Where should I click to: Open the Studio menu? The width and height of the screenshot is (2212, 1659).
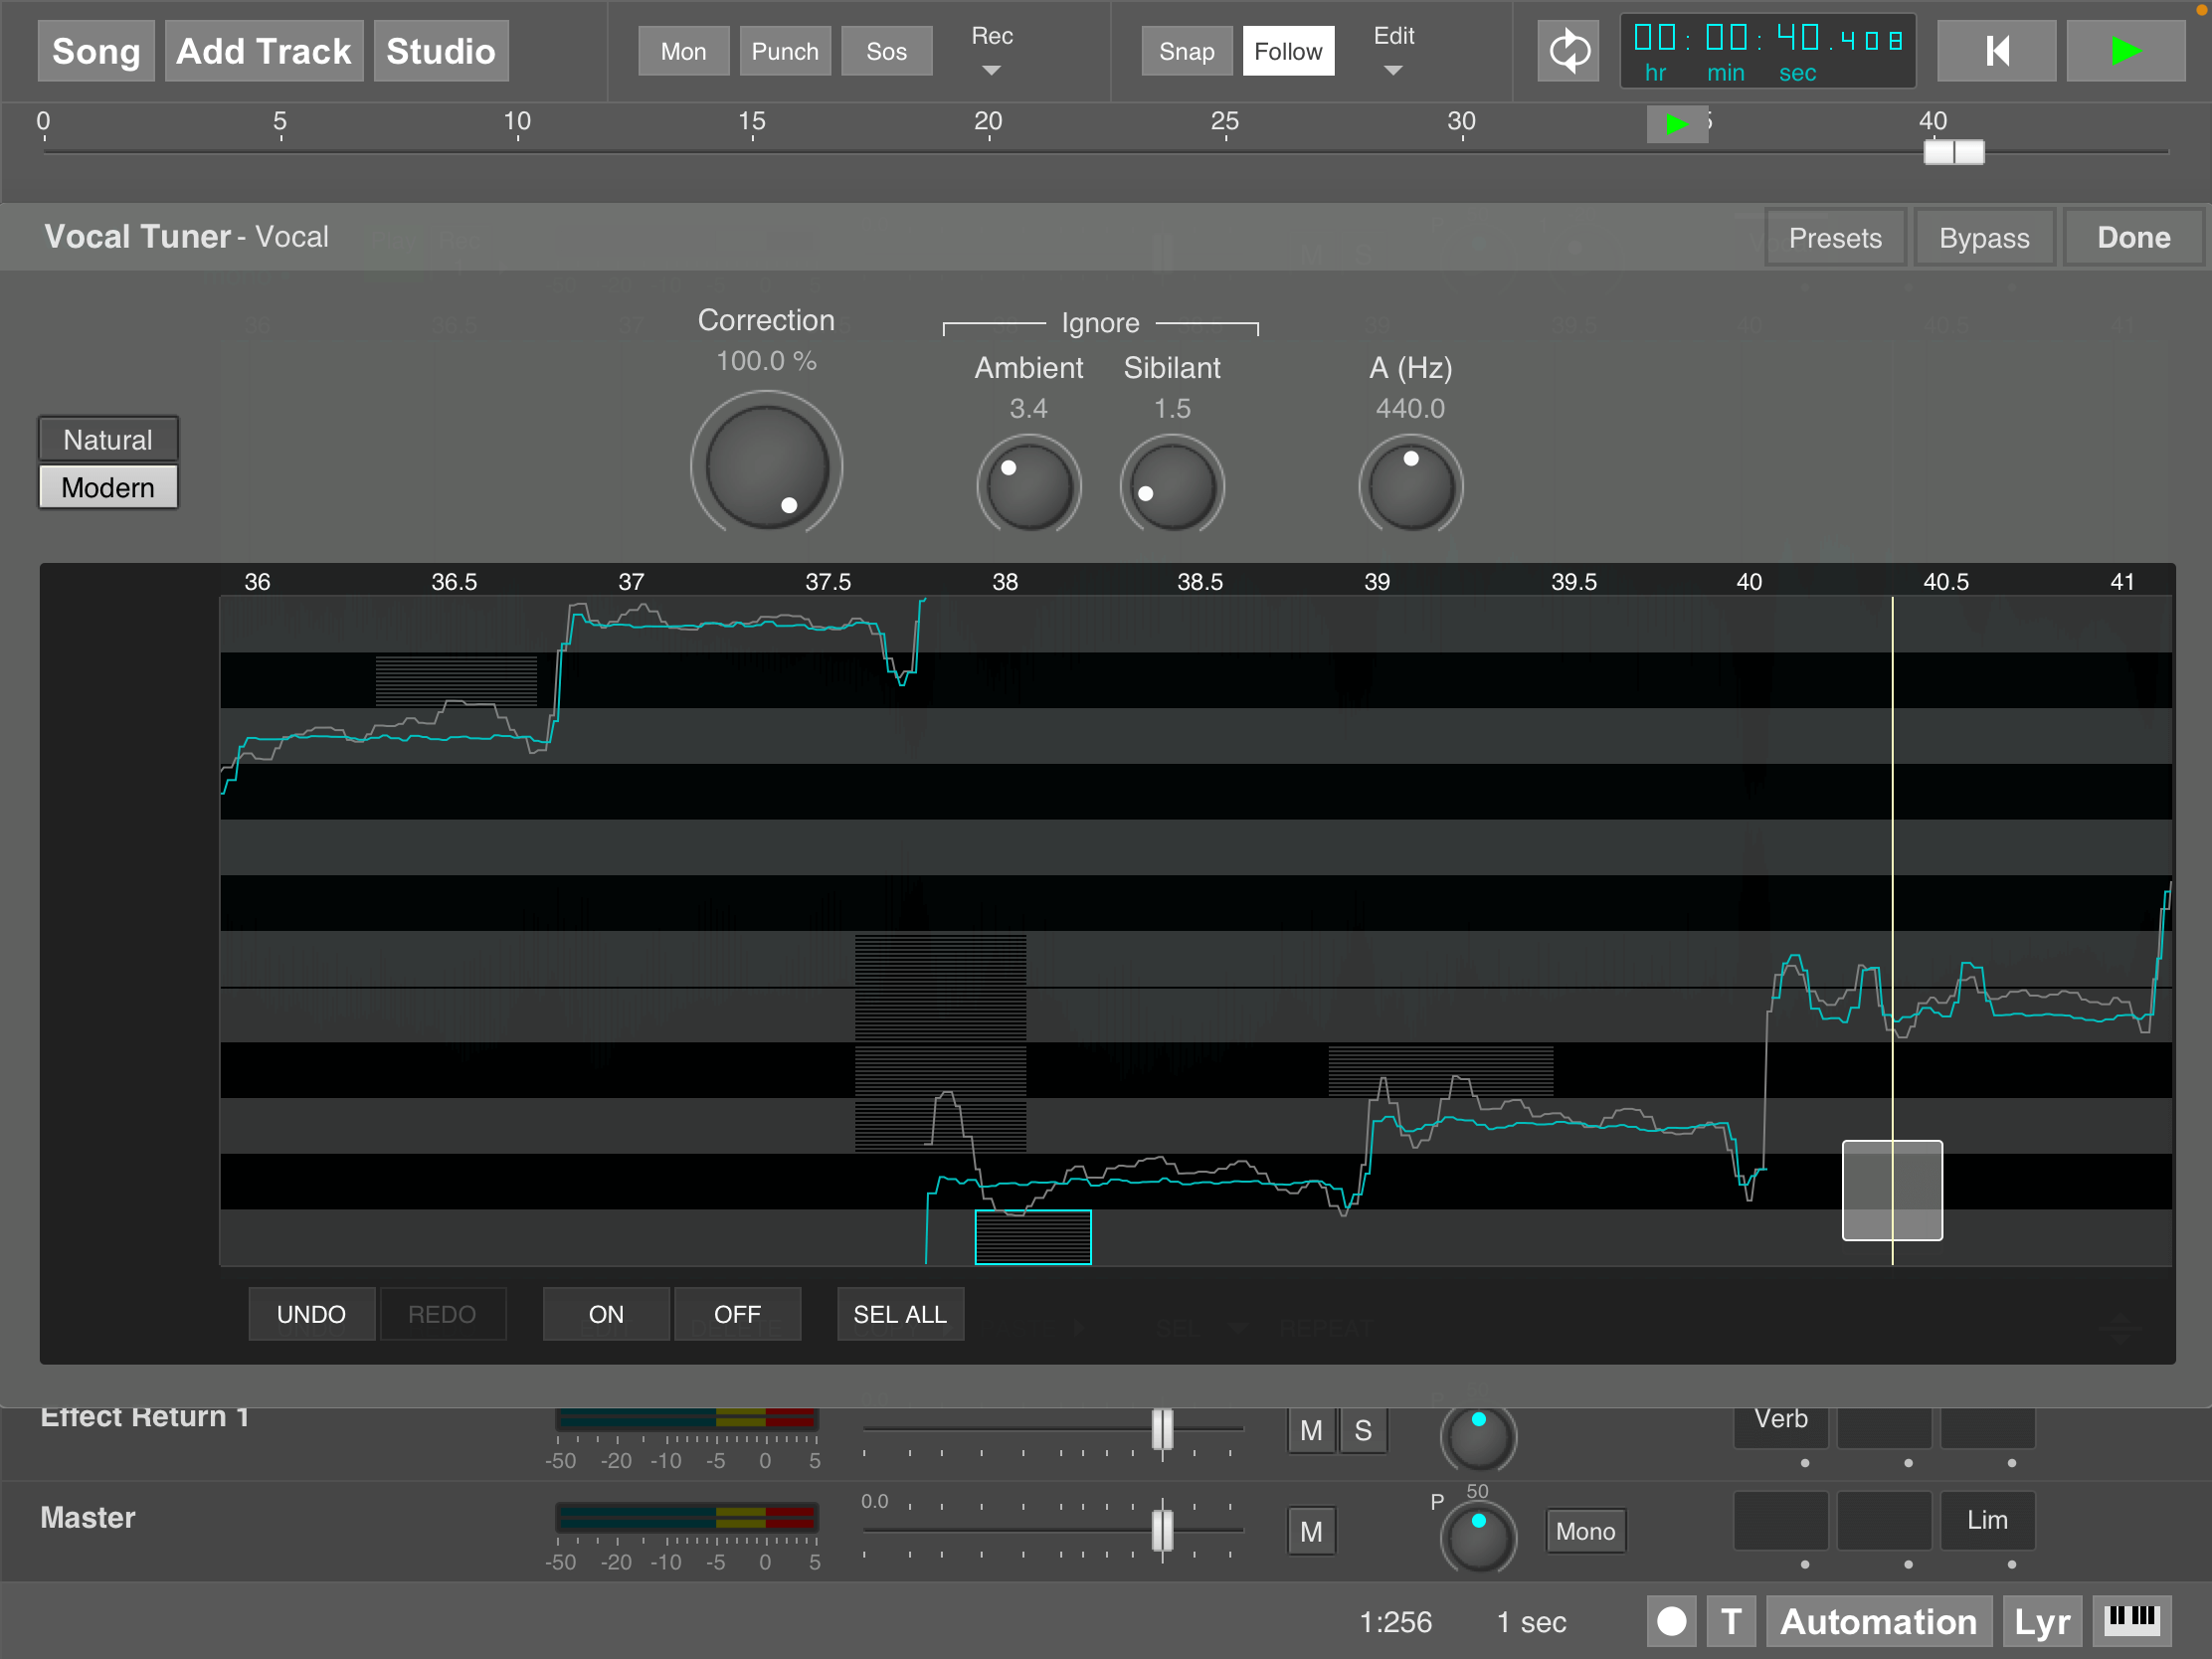440,51
